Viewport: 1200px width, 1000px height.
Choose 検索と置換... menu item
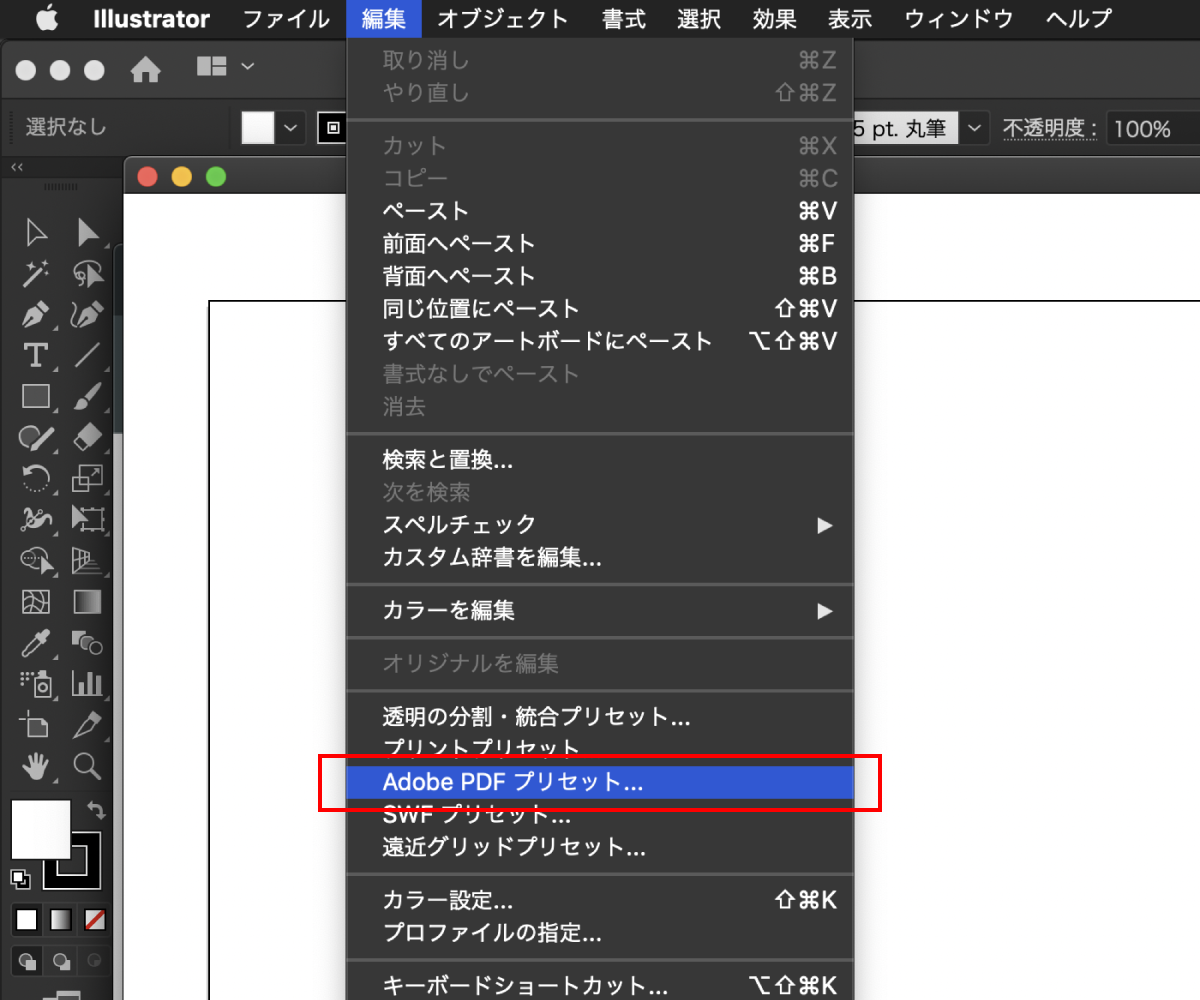599,460
